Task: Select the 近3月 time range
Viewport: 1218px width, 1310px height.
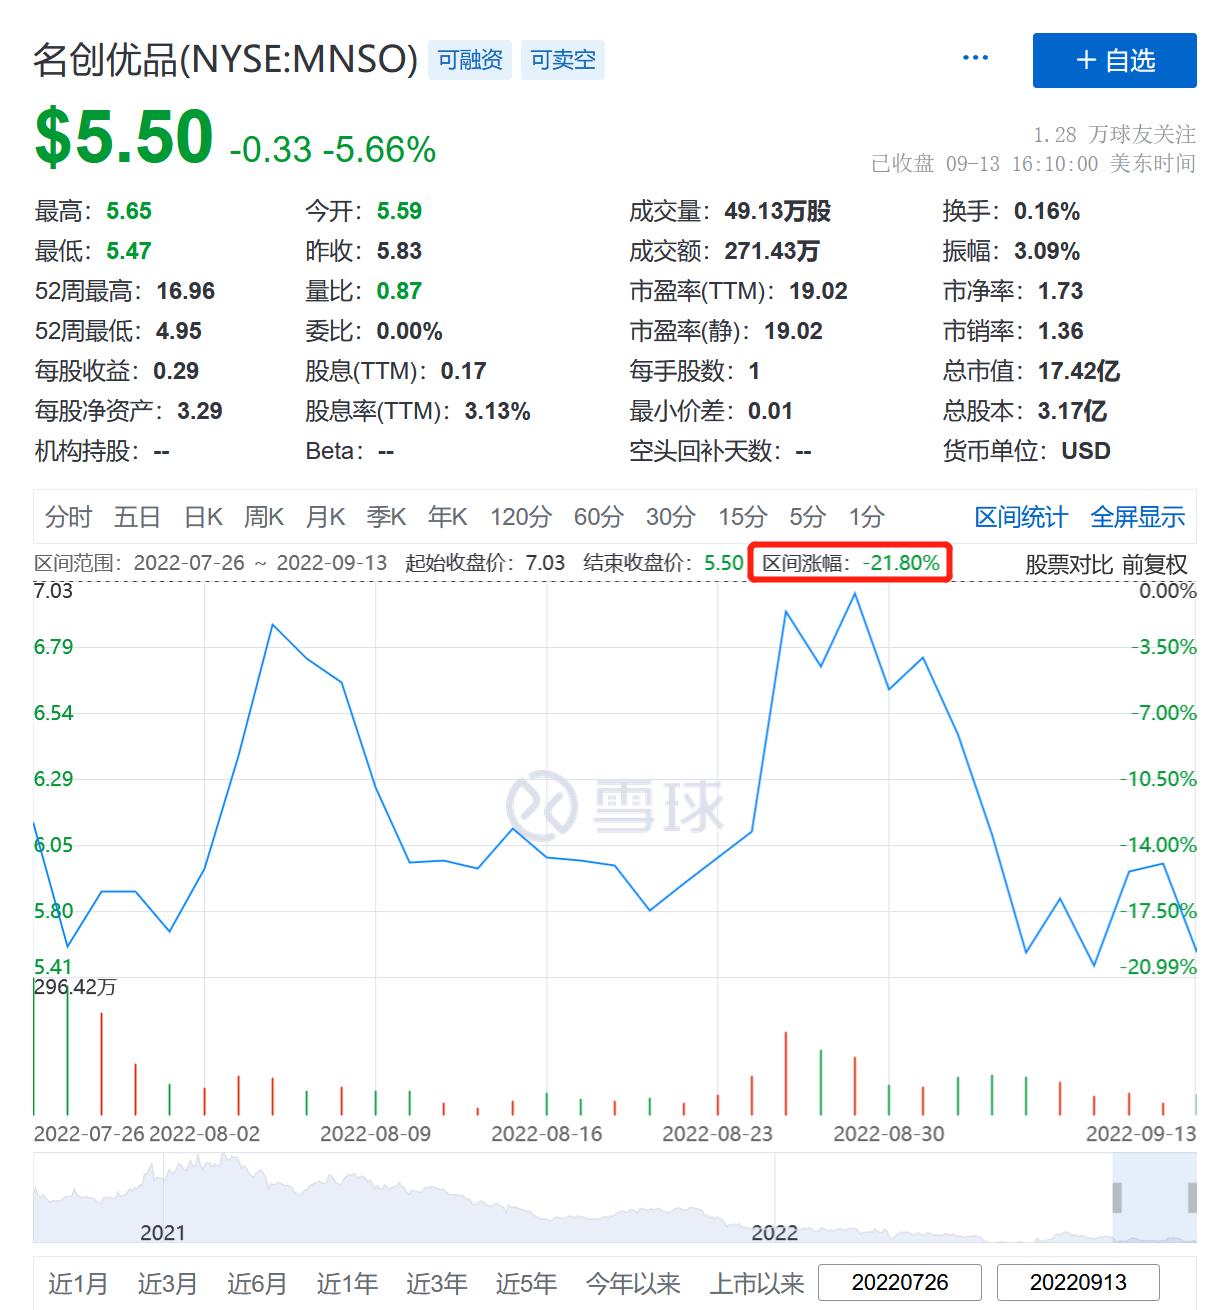Action: (x=167, y=1283)
